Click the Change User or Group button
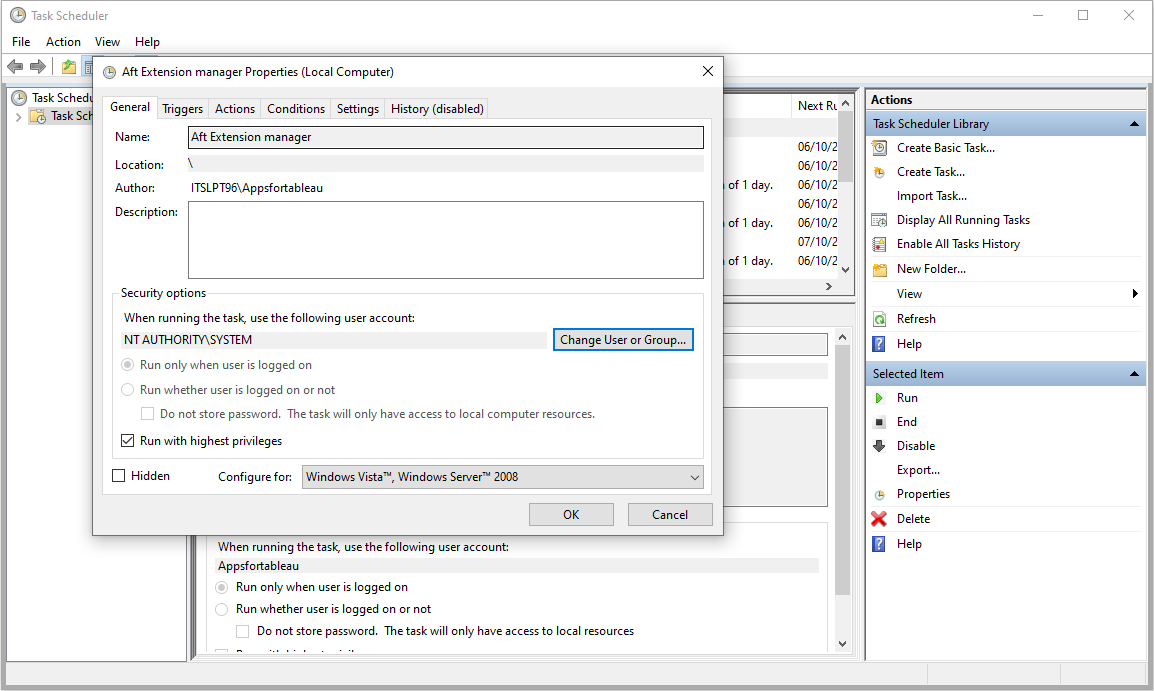Viewport: 1154px width, 691px height. [x=623, y=340]
